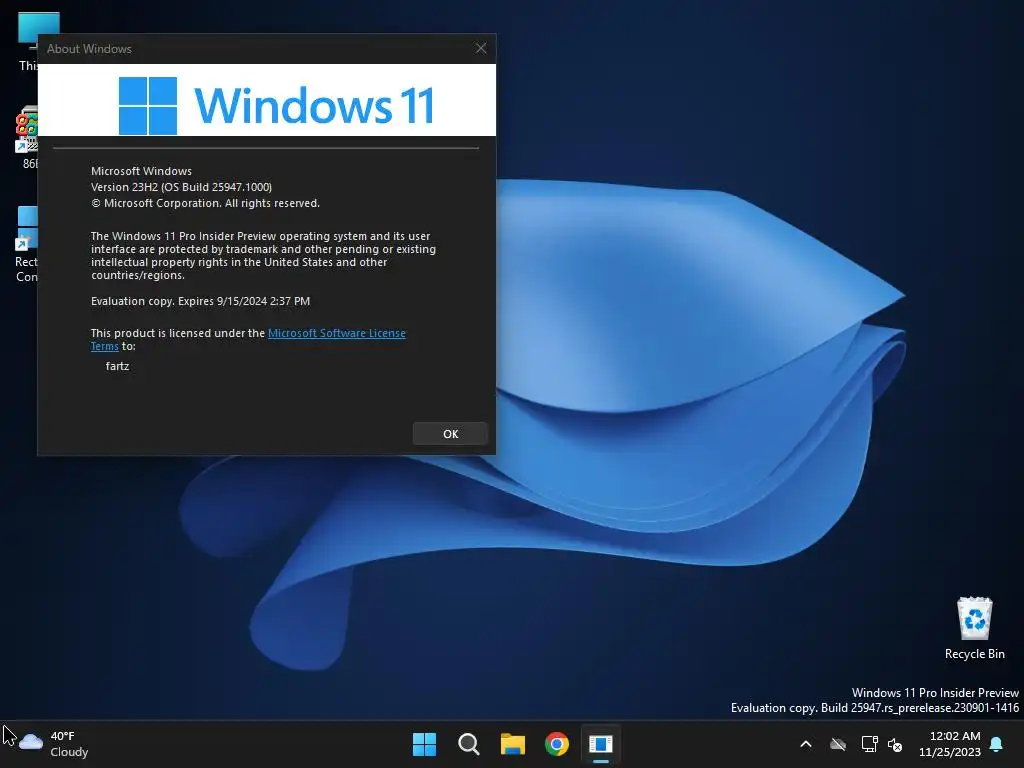Screen dimensions: 1024x768
Task: Open network status tray icon
Action: click(869, 744)
